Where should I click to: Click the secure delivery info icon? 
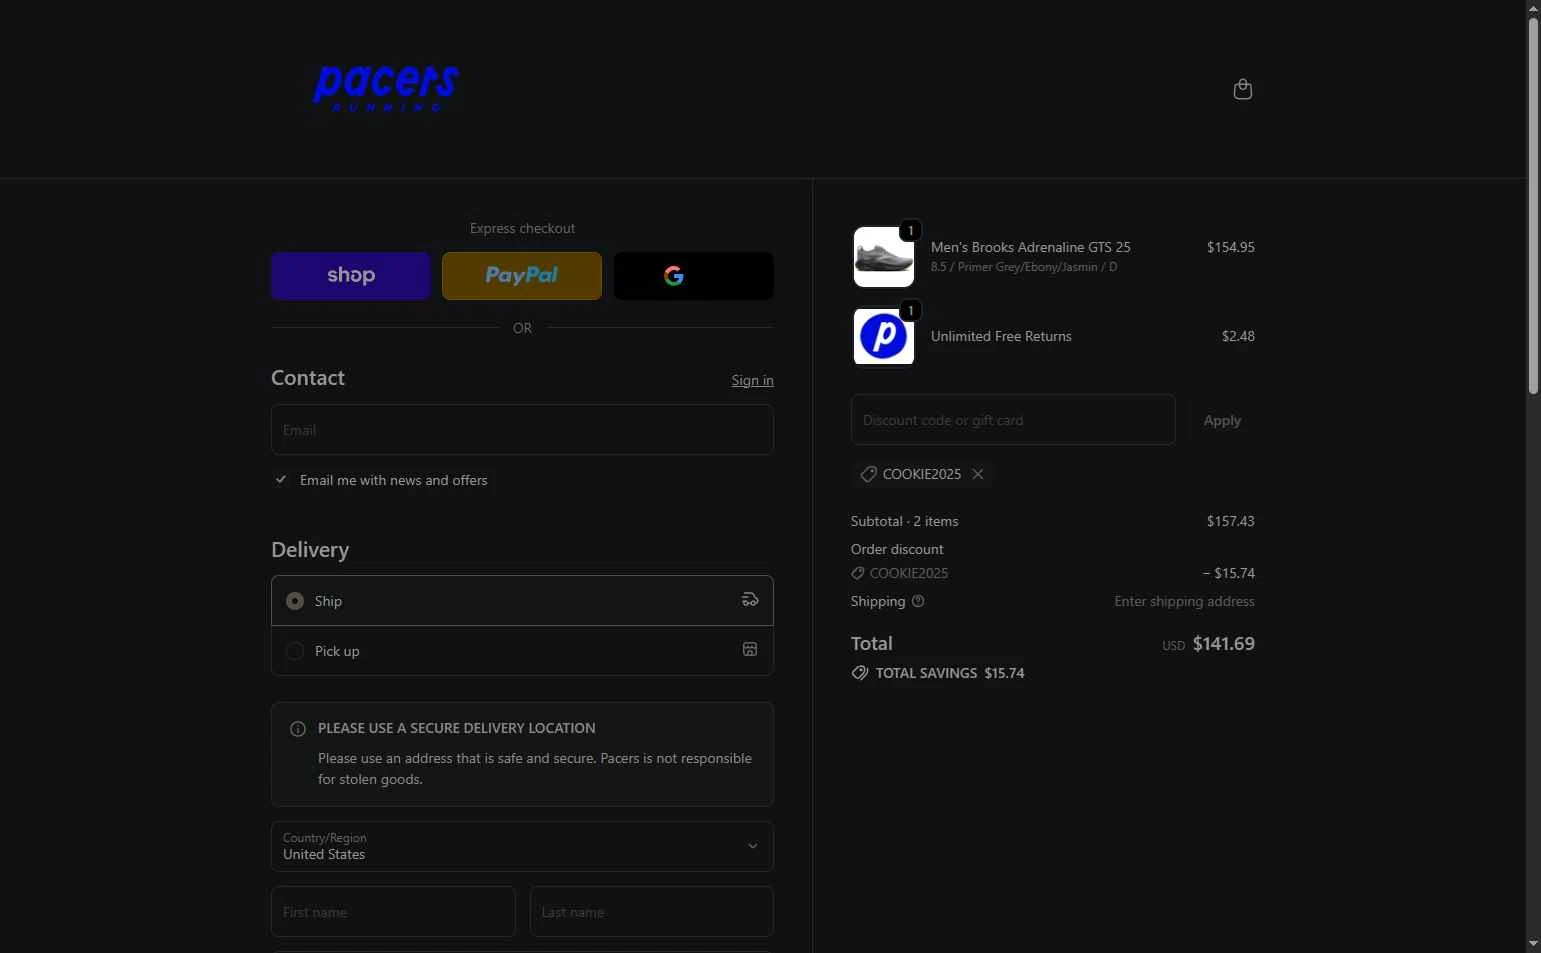pos(297,729)
